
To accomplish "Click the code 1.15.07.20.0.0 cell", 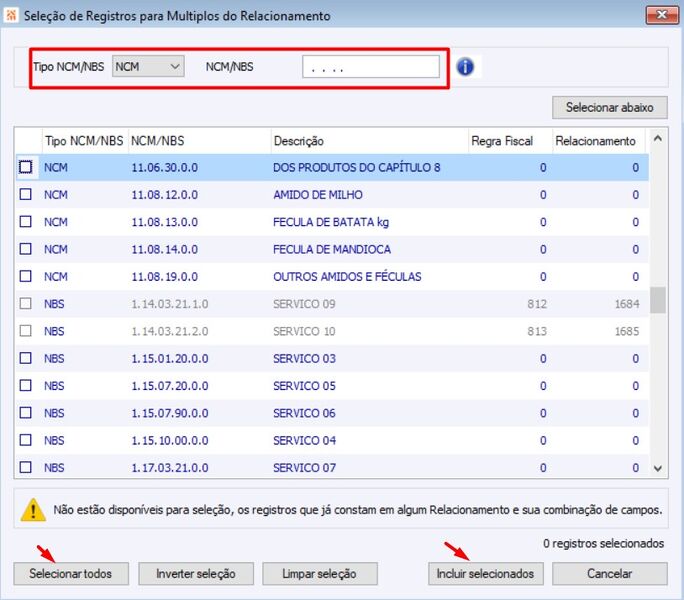I will [170, 386].
